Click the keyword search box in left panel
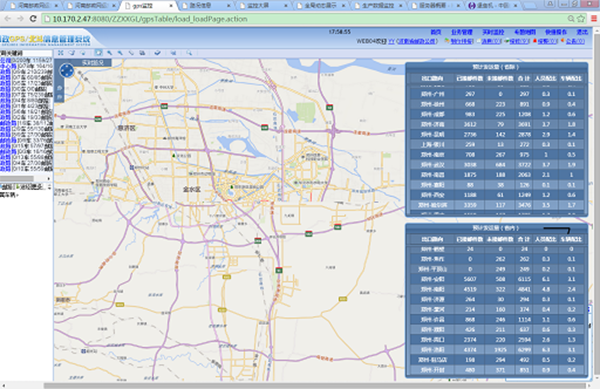This screenshot has width=600, height=389. point(26,53)
